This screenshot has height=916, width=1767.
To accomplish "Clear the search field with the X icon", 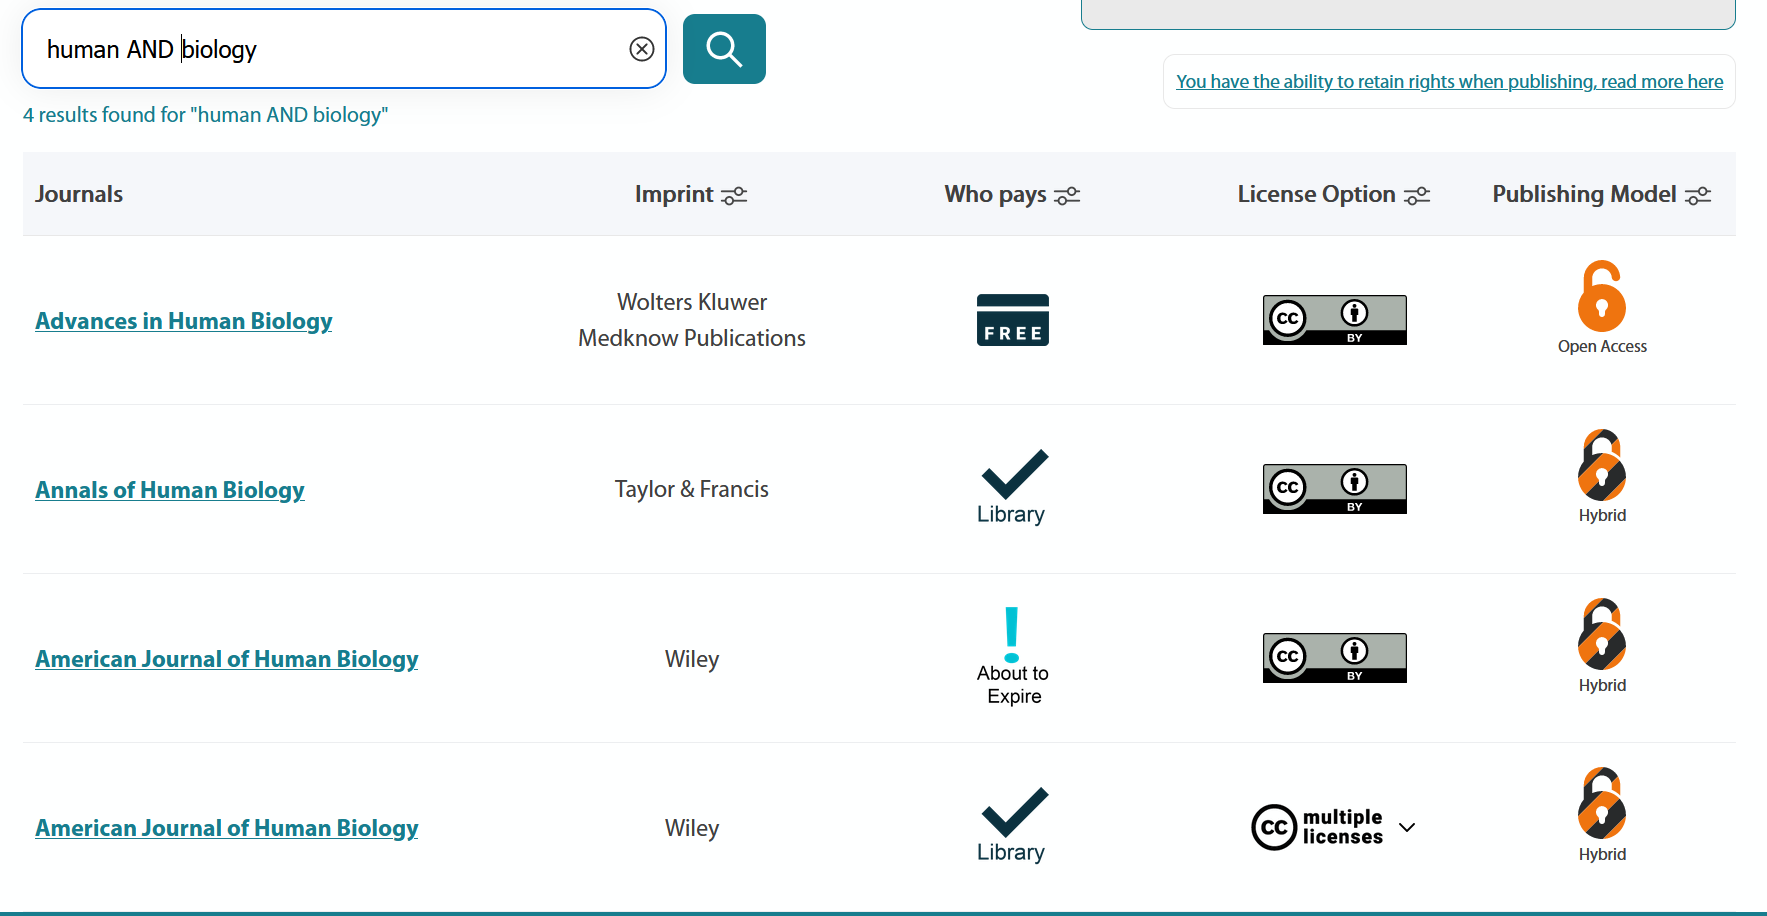I will [641, 48].
